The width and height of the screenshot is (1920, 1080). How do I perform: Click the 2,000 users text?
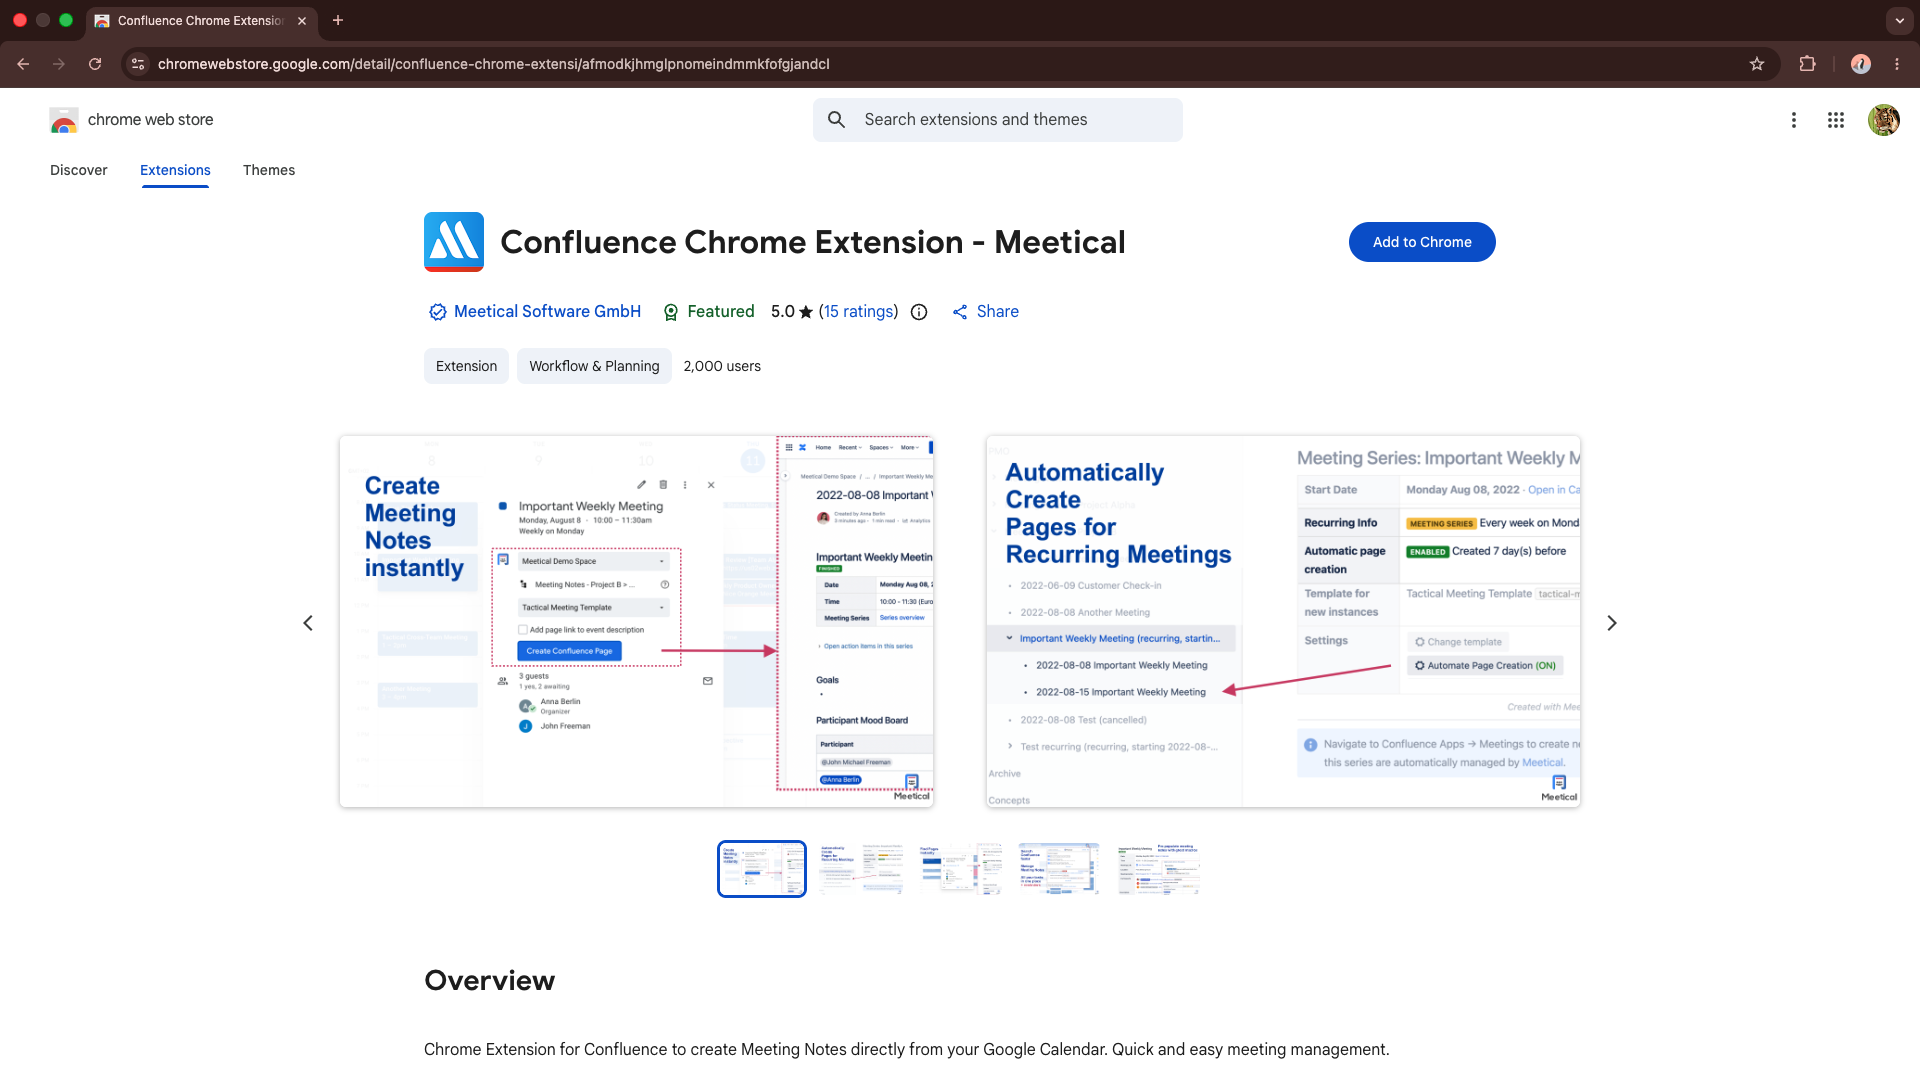(722, 366)
